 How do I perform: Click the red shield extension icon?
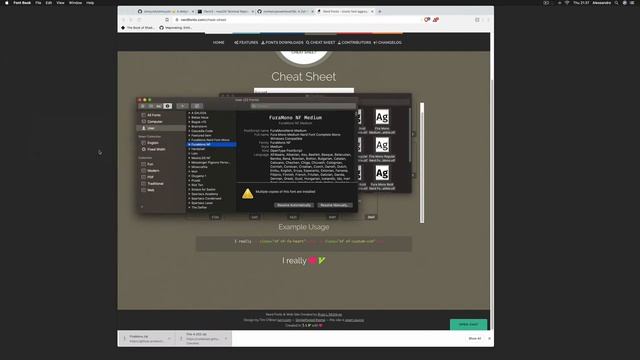427,20
